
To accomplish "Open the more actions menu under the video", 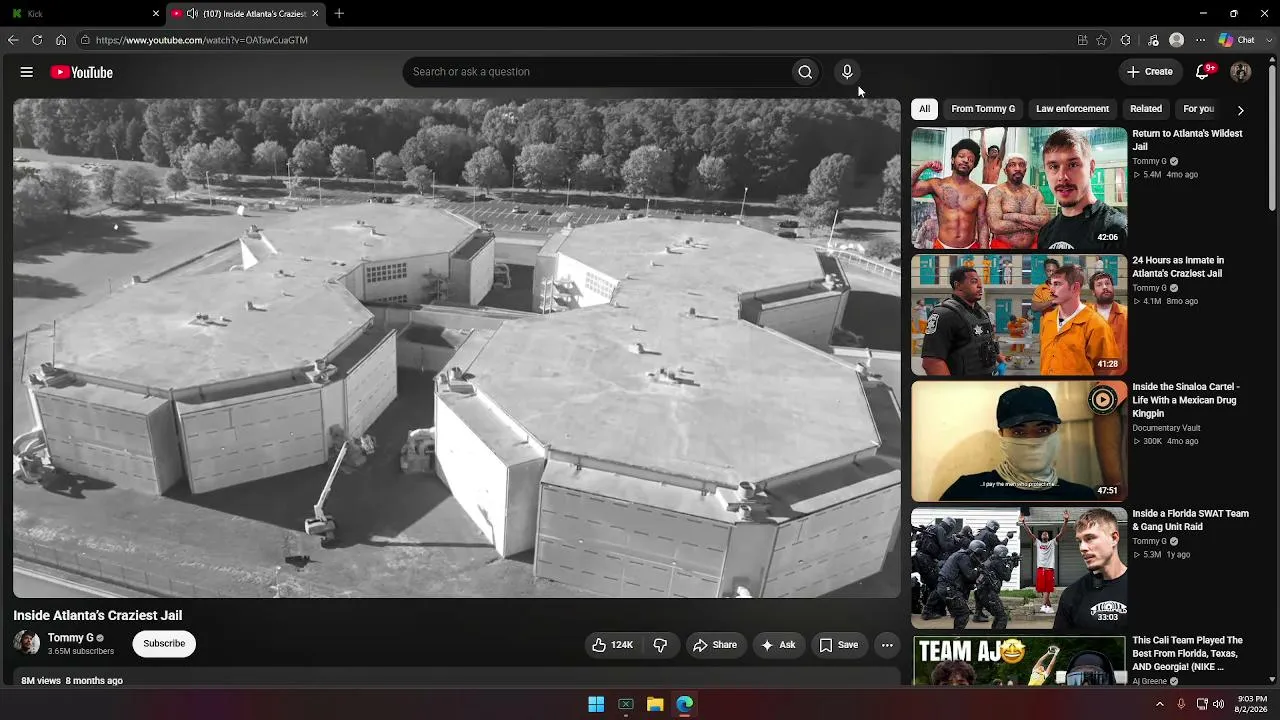I will 887,645.
